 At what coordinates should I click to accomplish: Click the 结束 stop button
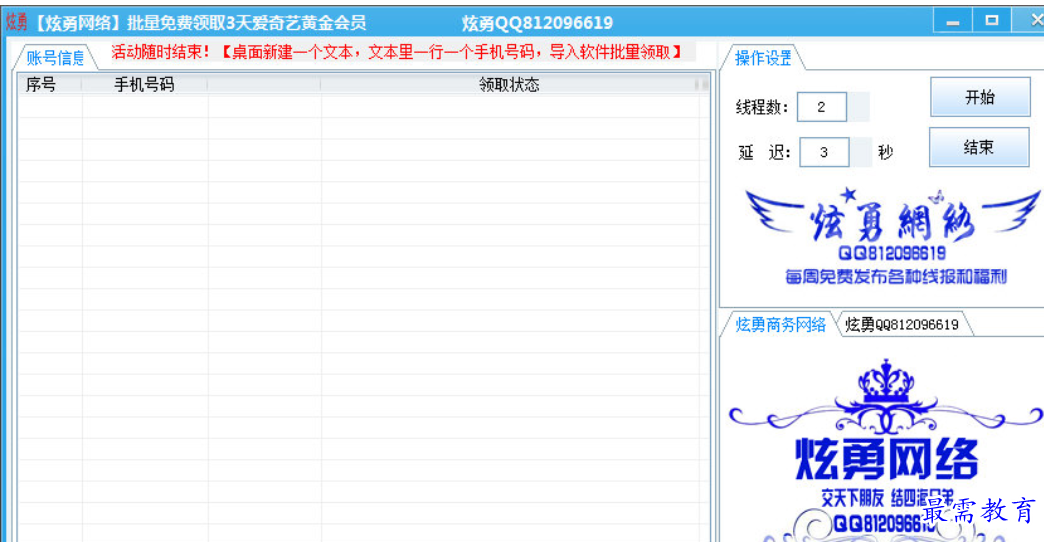979,147
